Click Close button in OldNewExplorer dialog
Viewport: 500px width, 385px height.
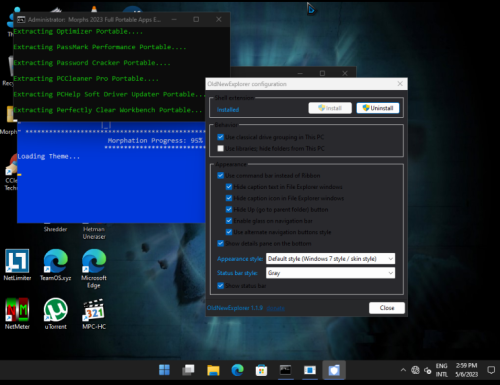coord(387,308)
